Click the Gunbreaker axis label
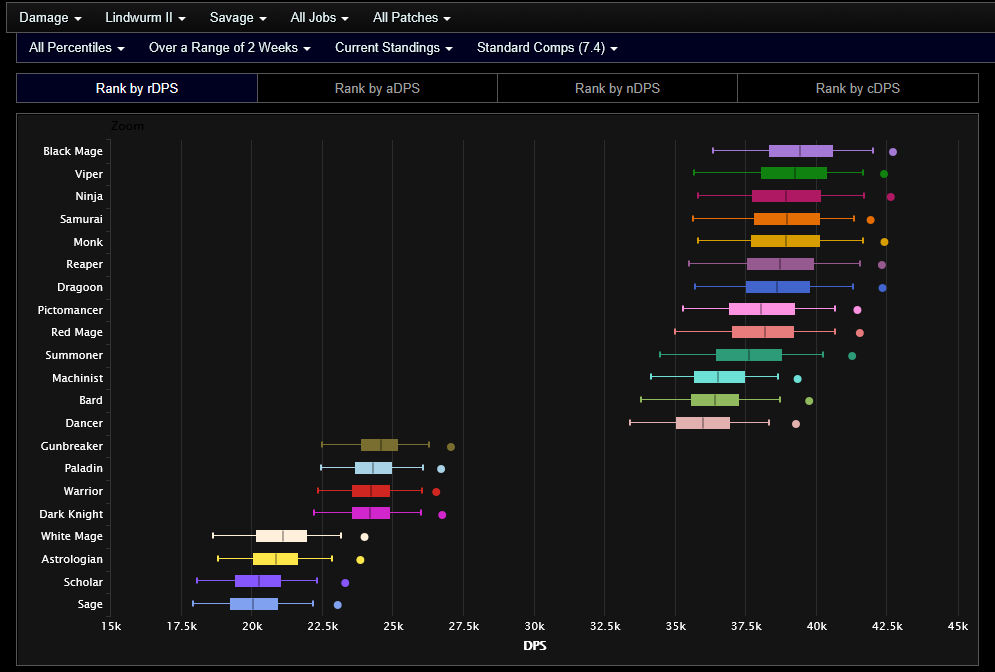The width and height of the screenshot is (995, 672). point(72,445)
